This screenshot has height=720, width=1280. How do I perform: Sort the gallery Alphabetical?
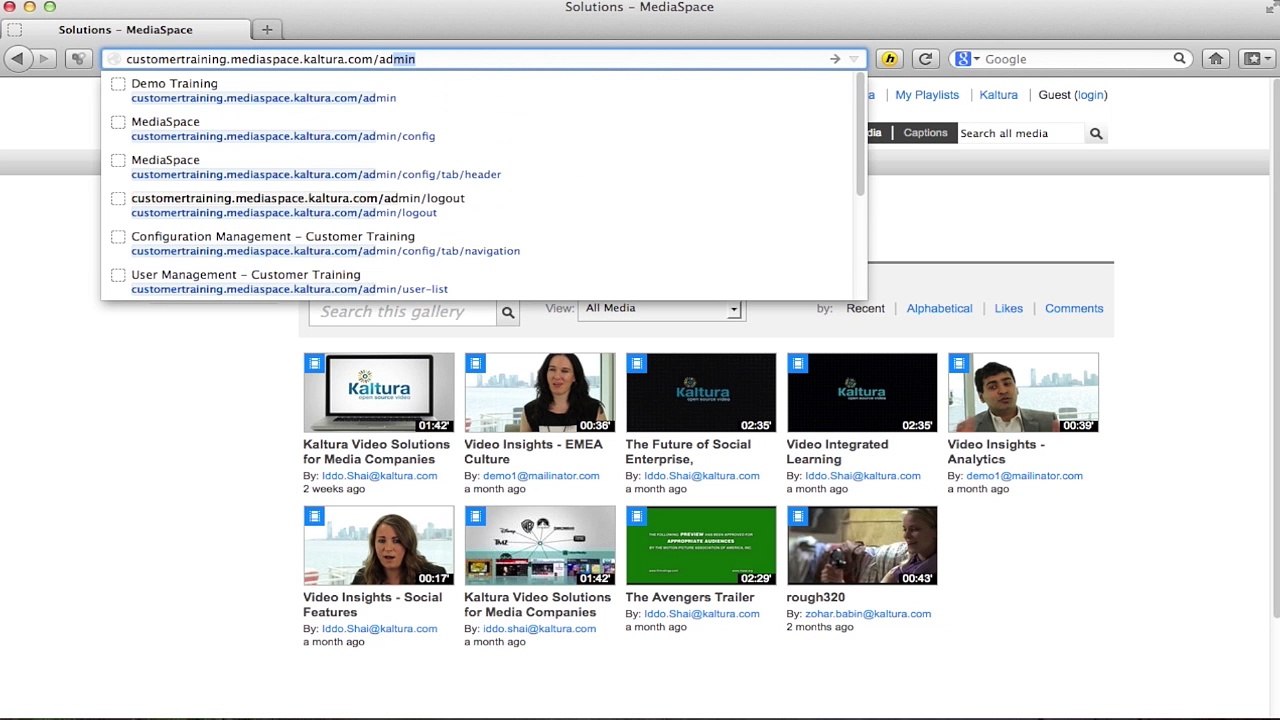939,309
